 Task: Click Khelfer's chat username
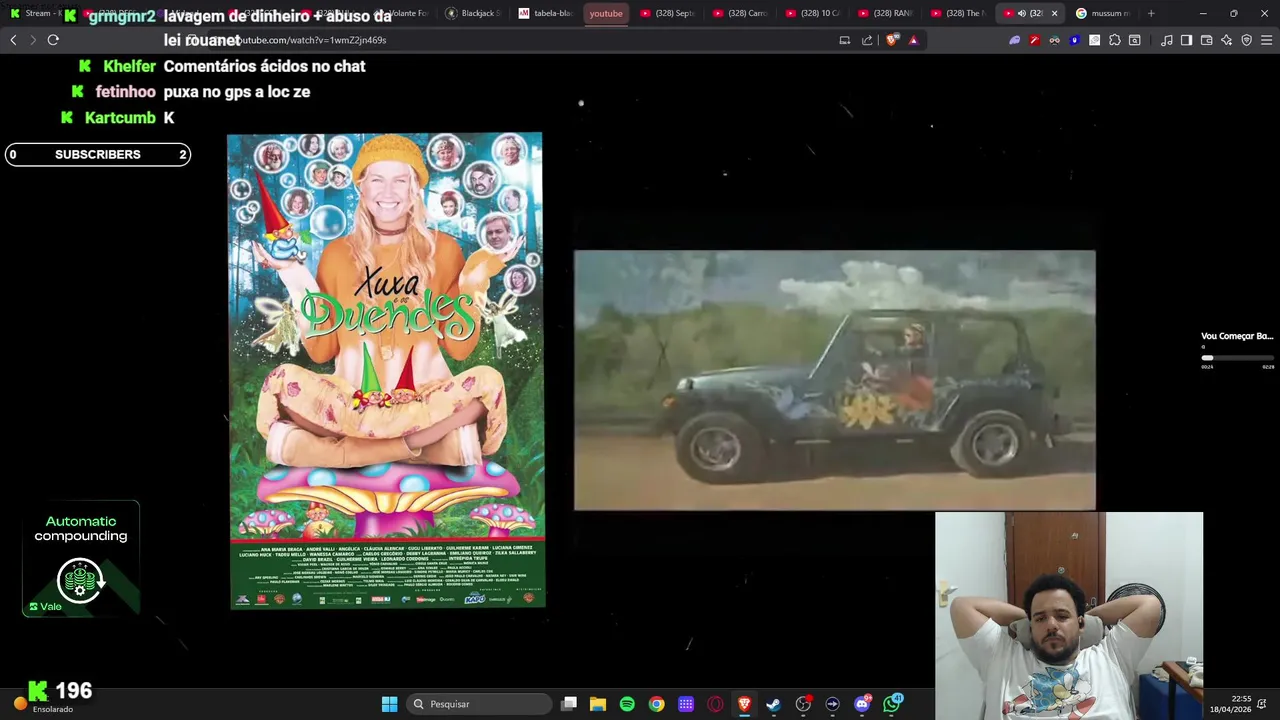130,66
